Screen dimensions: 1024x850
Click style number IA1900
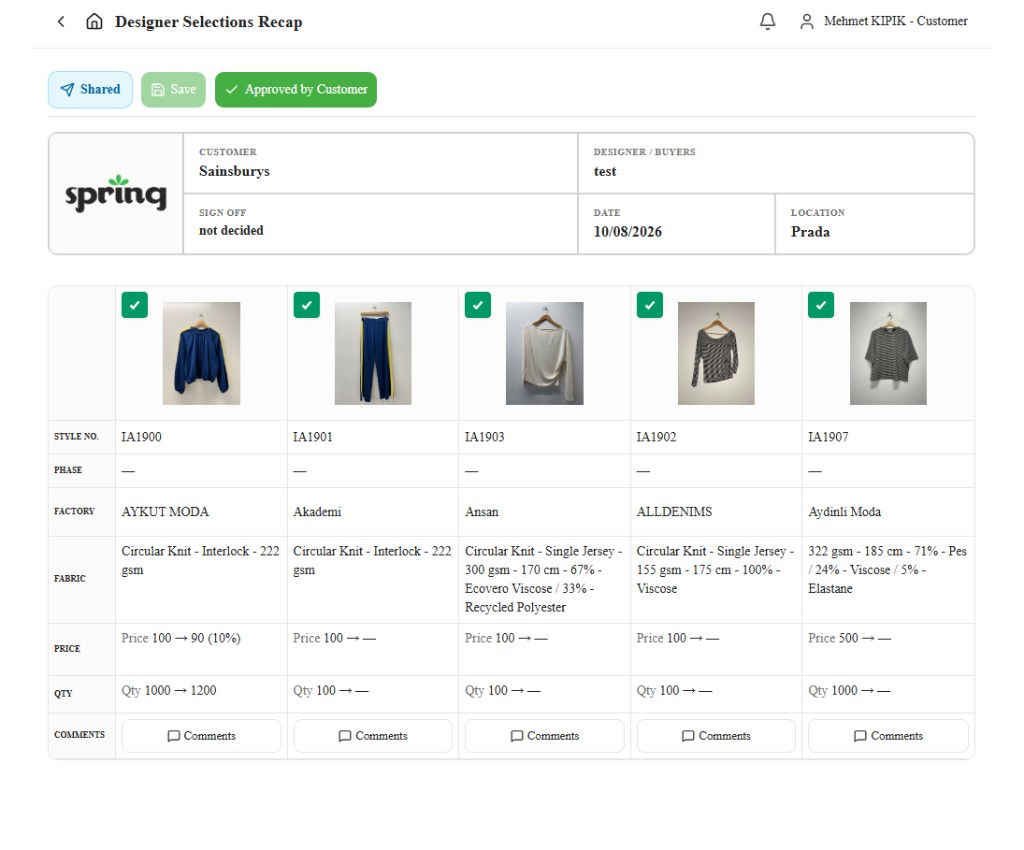coord(141,437)
